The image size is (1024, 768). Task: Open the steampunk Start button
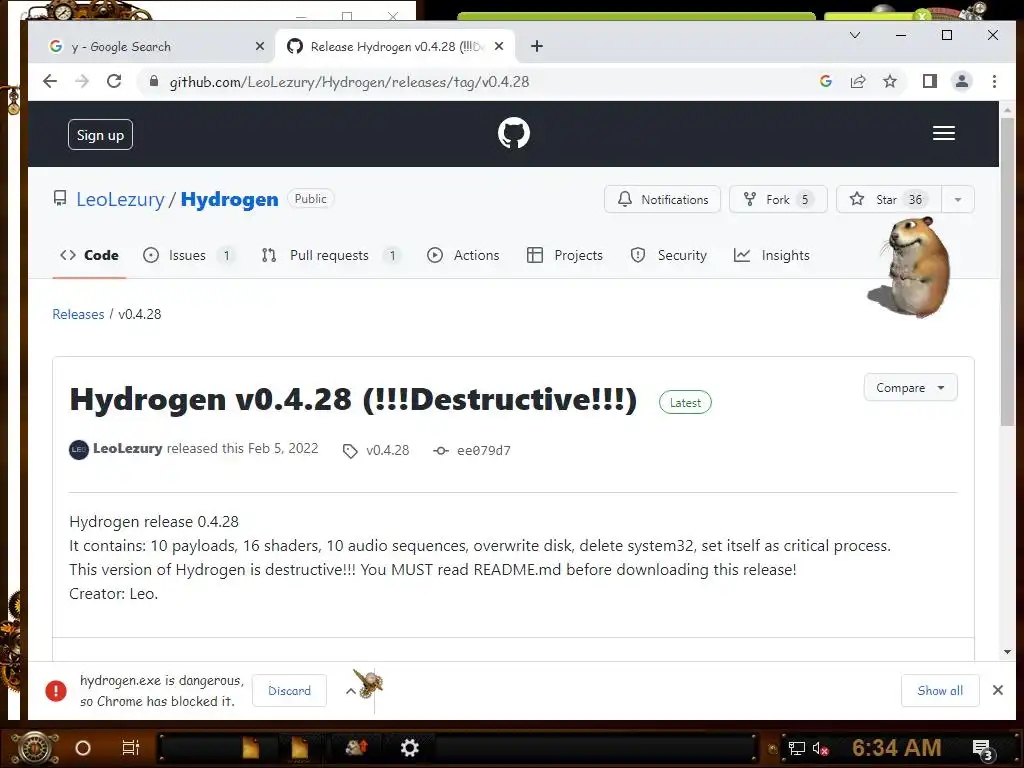coord(35,748)
